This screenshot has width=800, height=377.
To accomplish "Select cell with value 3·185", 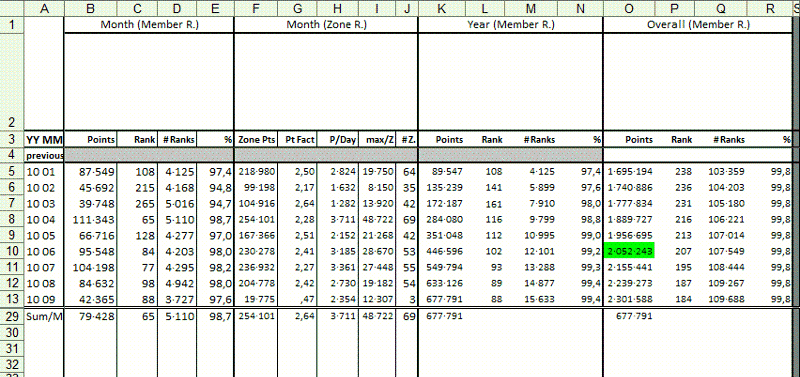I will [337, 251].
